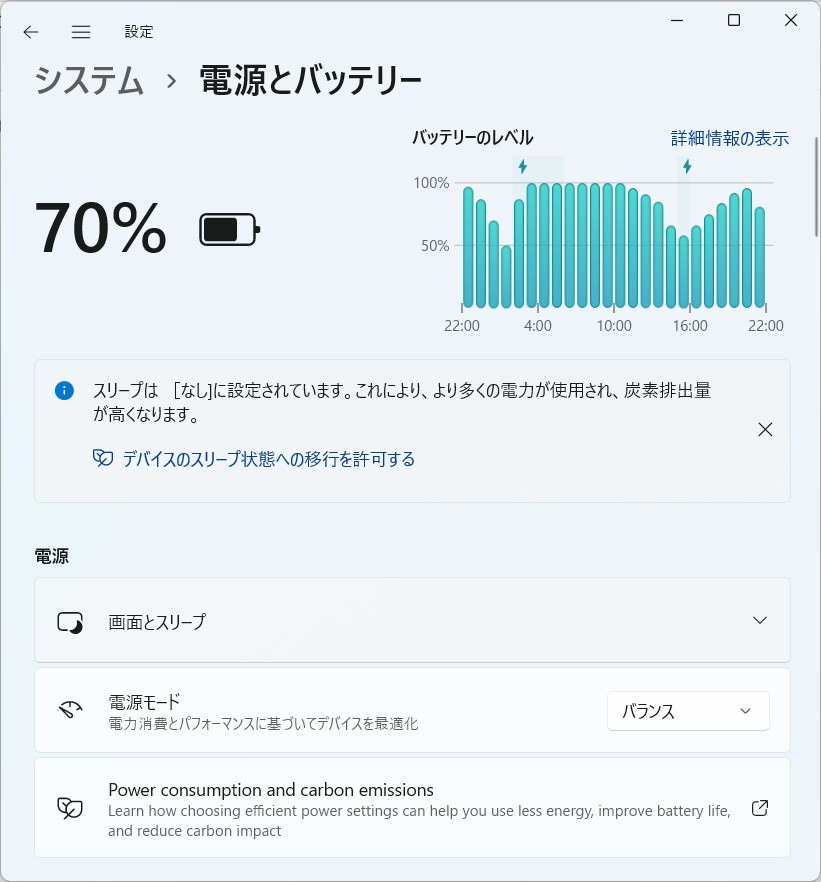Viewport: 821px width, 882px height.
Task: Click the 70% battery level text
Action: tap(100, 228)
